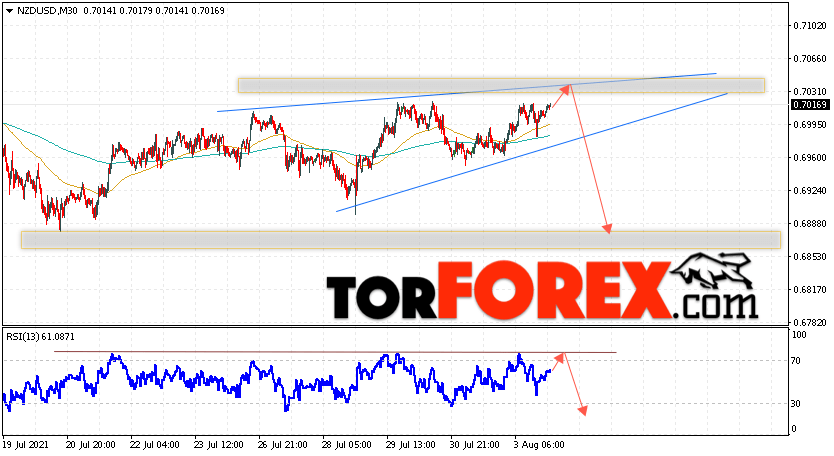The width and height of the screenshot is (834, 456).
Task: Click the 19 Jul 2021 date label
Action: pos(26,444)
